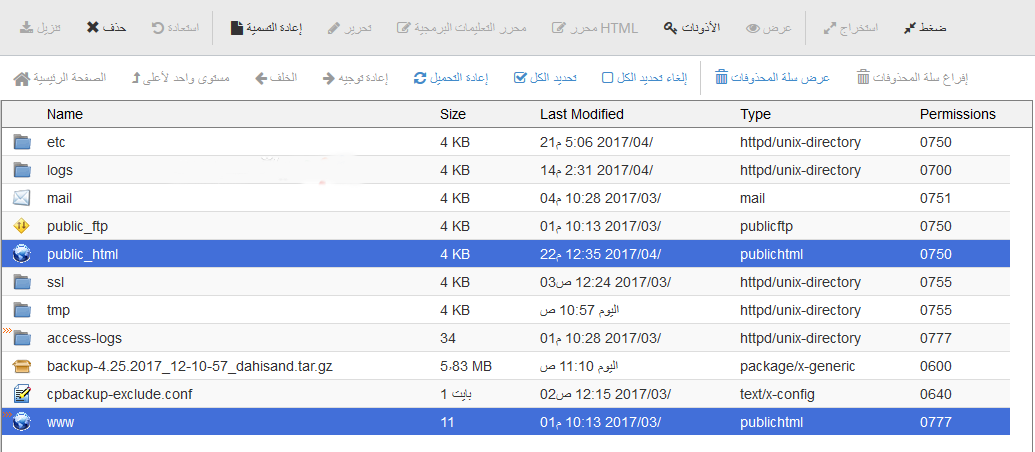1035x452 pixels.
Task: Select the 'ssl' file name
Action: tap(55, 282)
